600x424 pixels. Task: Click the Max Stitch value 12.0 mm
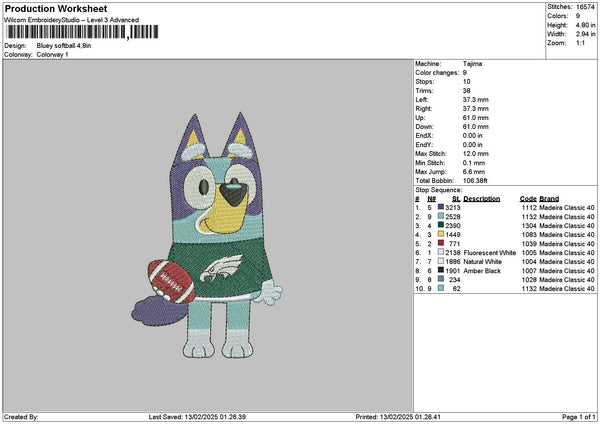pyautogui.click(x=476, y=154)
